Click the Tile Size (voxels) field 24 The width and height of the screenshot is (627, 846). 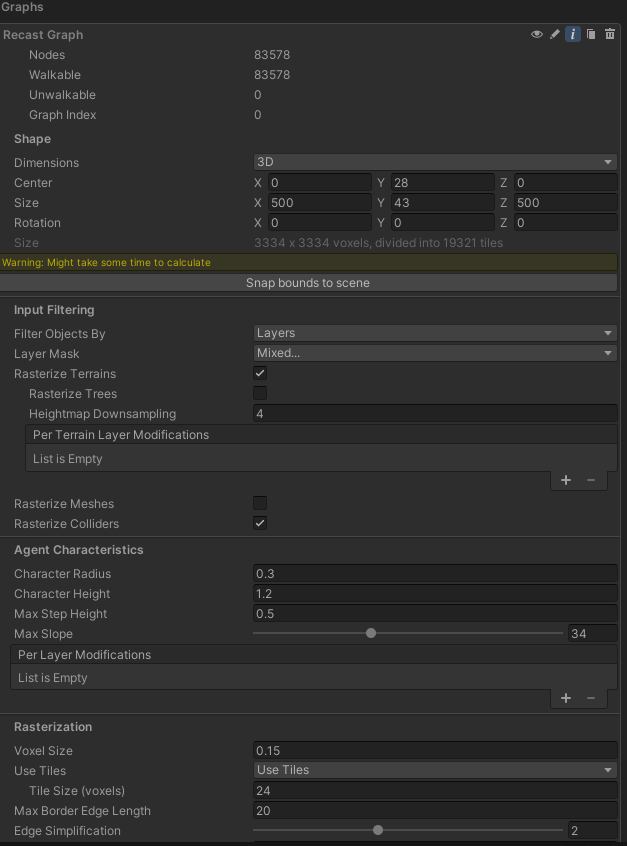click(x=435, y=790)
